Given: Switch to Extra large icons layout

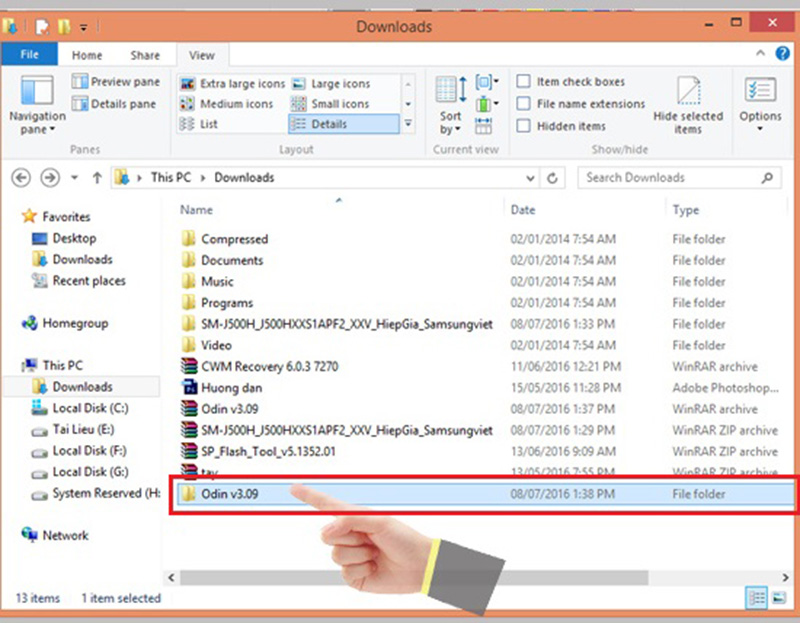Looking at the screenshot, I should tap(233, 84).
